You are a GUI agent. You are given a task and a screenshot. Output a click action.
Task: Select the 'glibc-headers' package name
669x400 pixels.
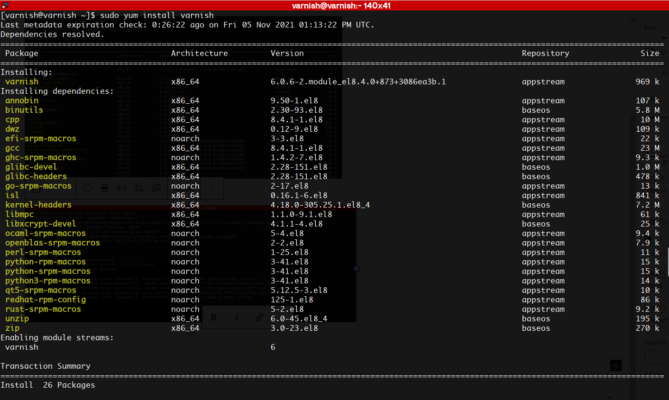36,176
